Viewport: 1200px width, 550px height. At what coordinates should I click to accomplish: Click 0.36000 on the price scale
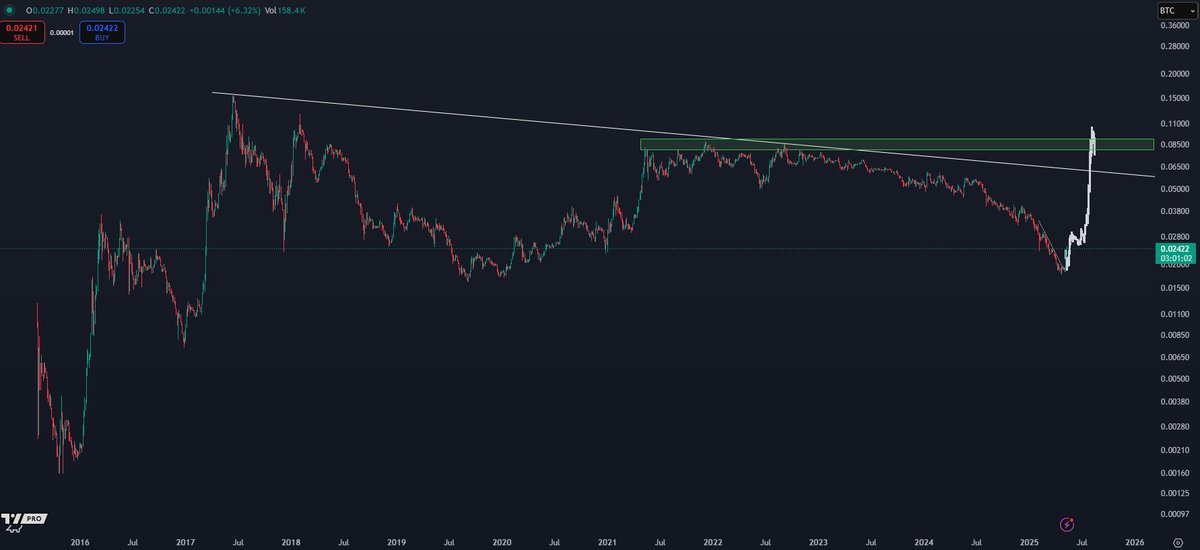click(x=1173, y=25)
